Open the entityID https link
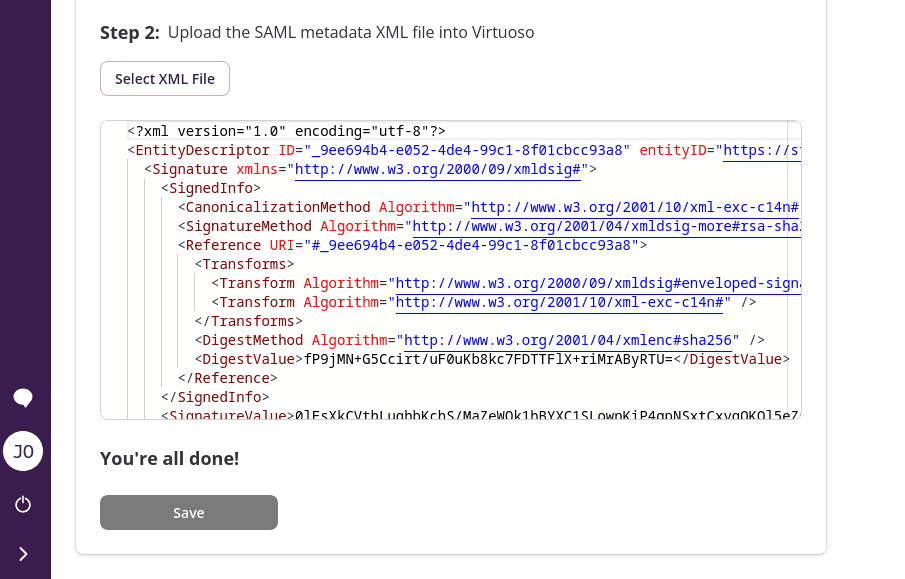905x579 pixels. 760,150
